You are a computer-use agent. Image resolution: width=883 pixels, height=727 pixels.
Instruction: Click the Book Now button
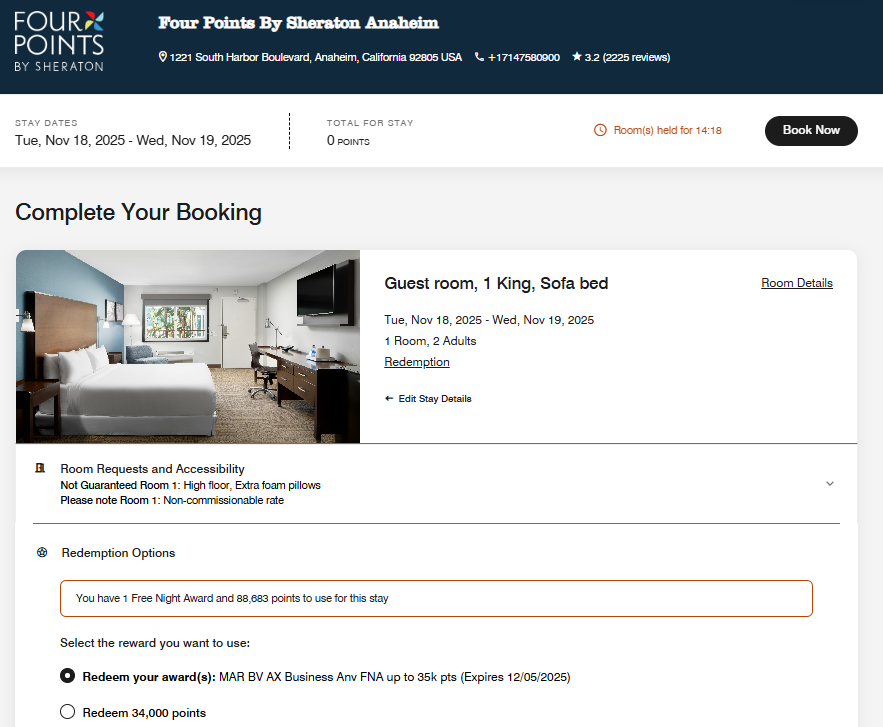coord(811,130)
